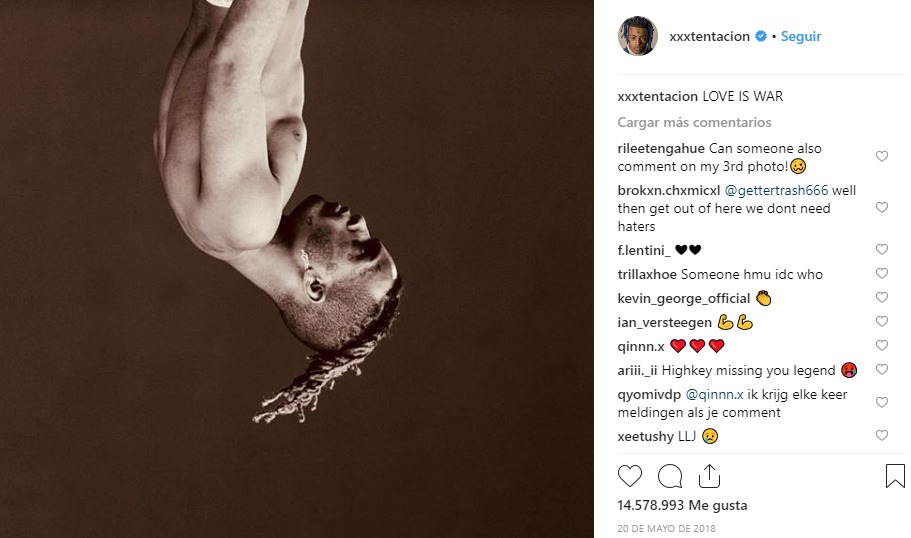Like the post with the heart icon
The image size is (911, 538).
pyautogui.click(x=630, y=475)
